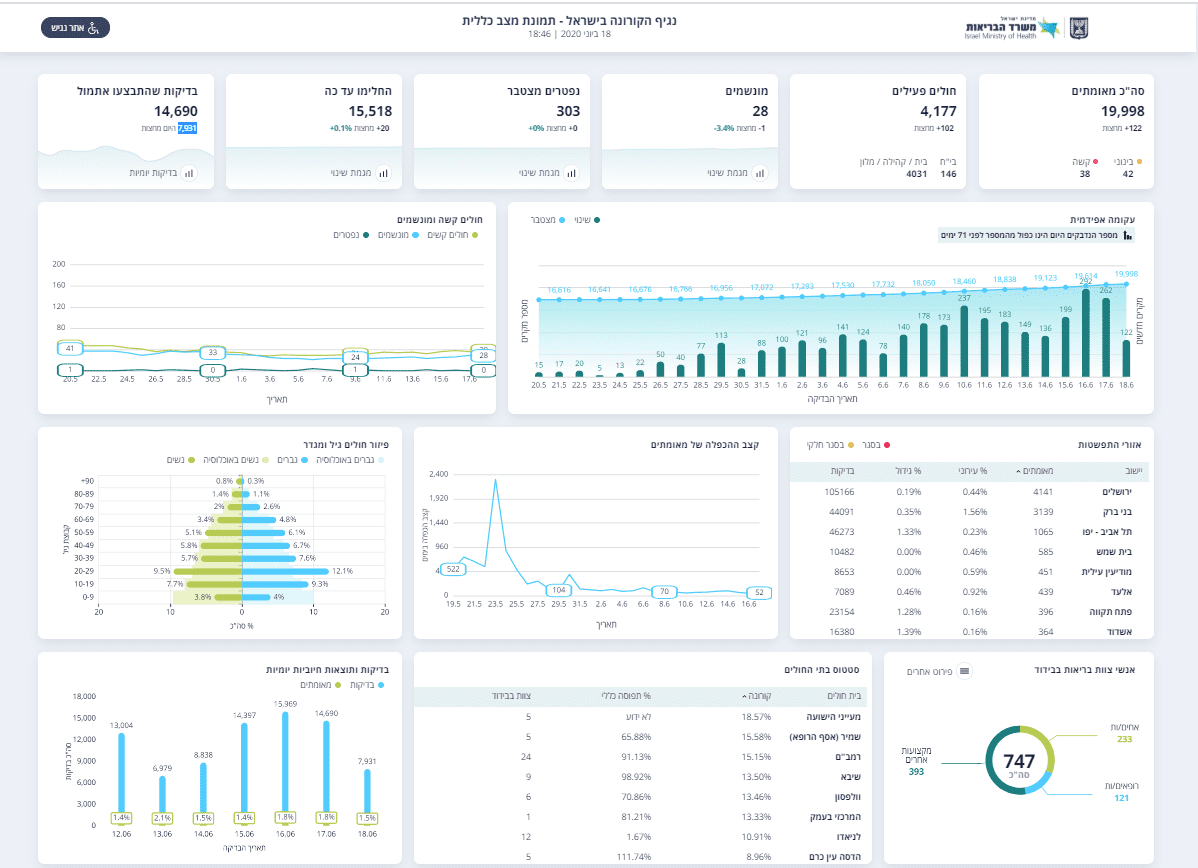
Task: Select the 'בית שמש' locality row
Action: click(972, 552)
